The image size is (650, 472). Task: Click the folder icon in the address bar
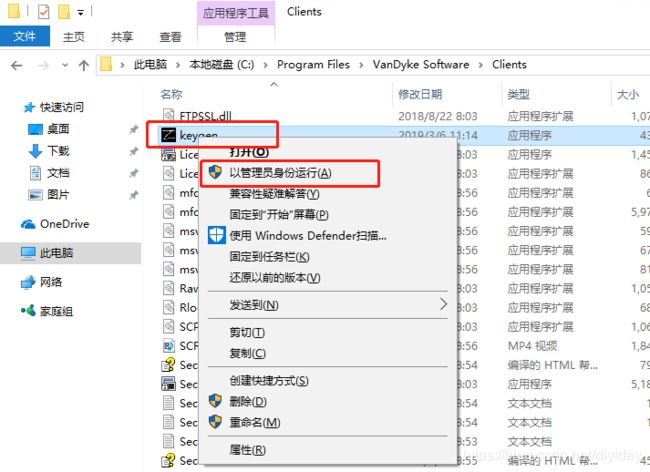(x=106, y=64)
